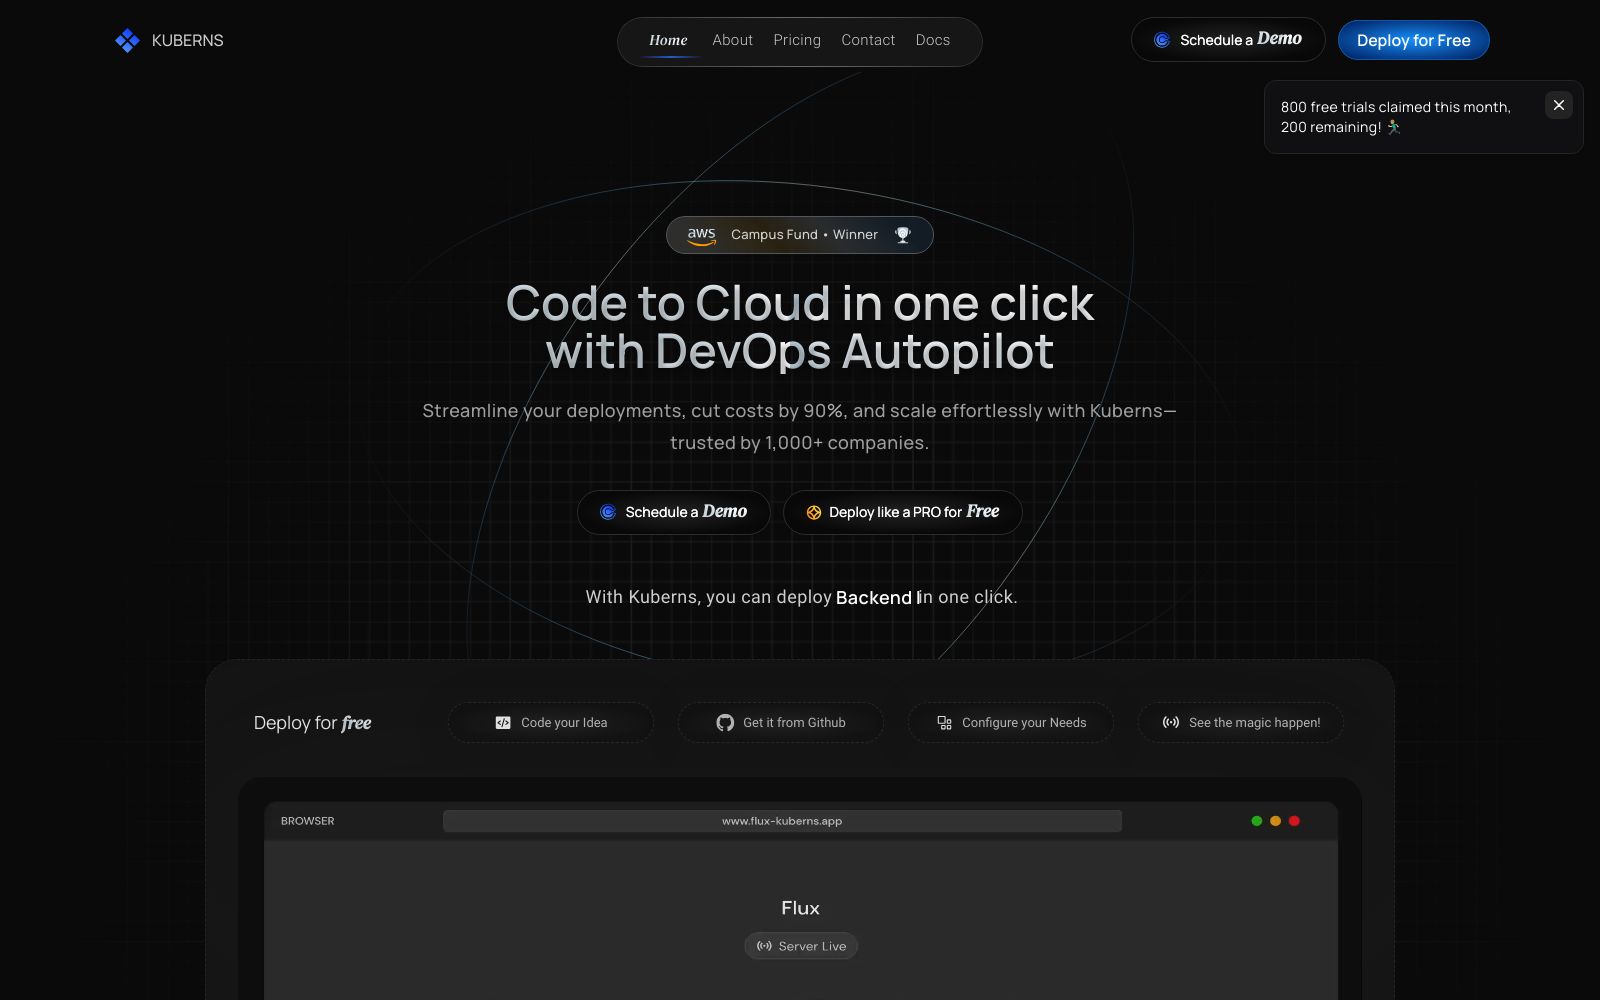Open the Home nav tab

tap(668, 40)
